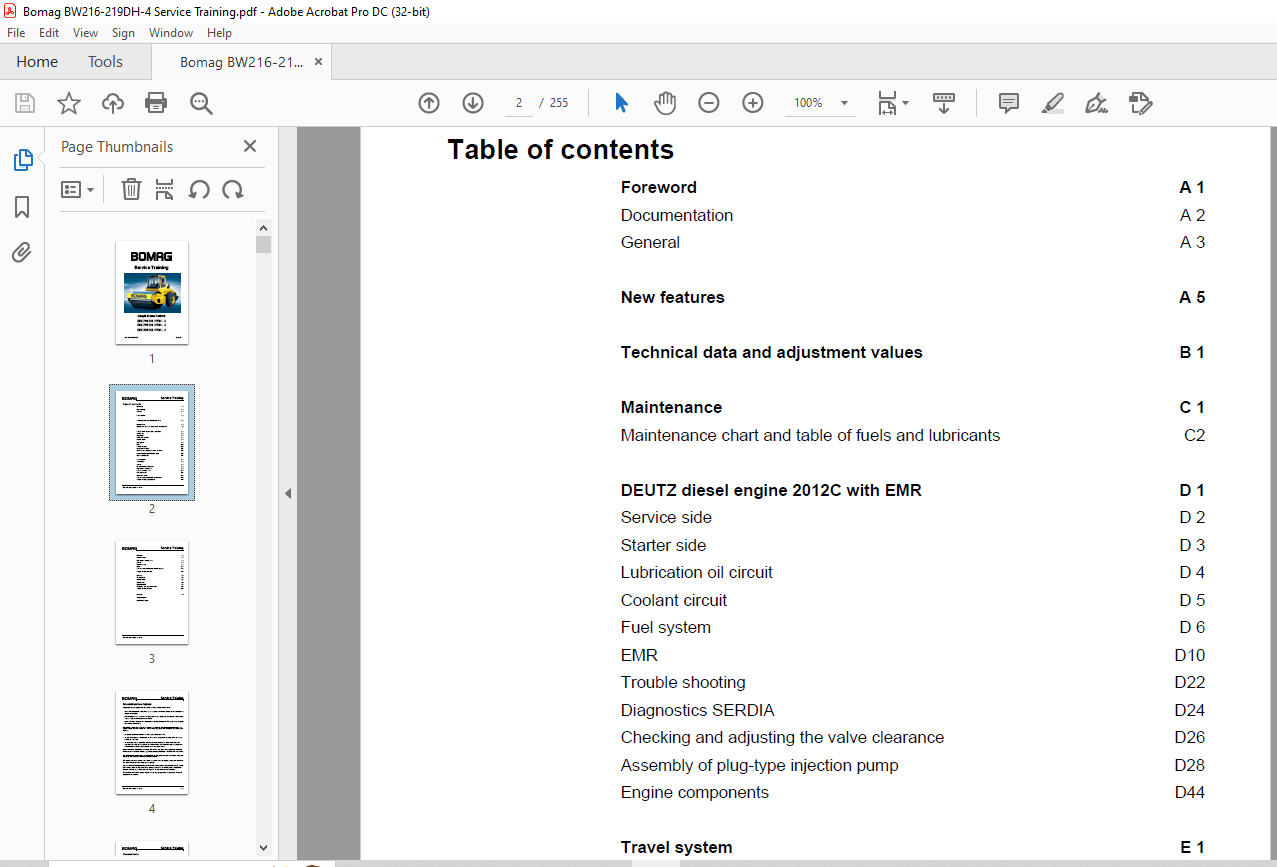The image size is (1277, 867).
Task: Select page 1 thumbnail
Action: (152, 292)
